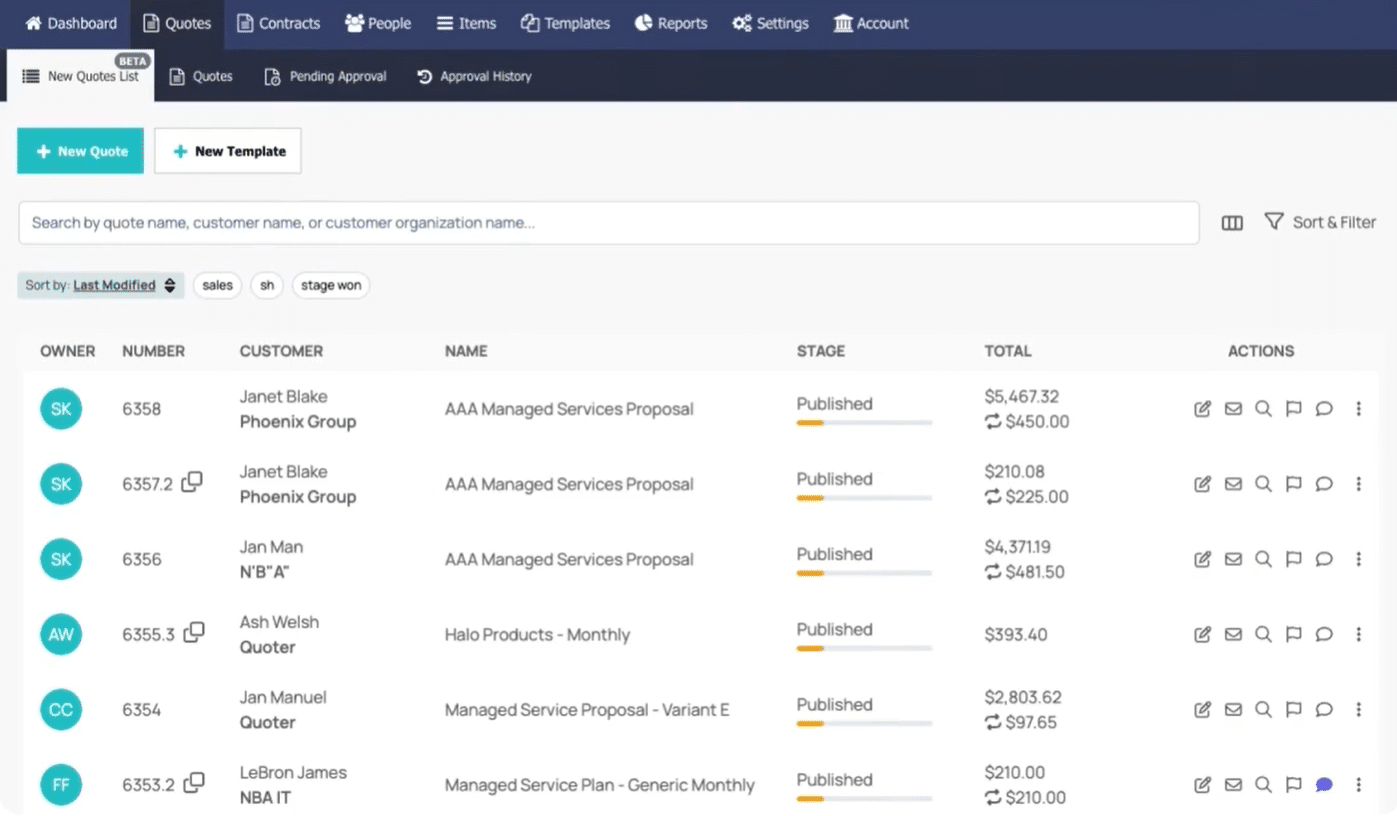
Task: Click magnifier preview icon for quote 6356
Action: [1263, 559]
